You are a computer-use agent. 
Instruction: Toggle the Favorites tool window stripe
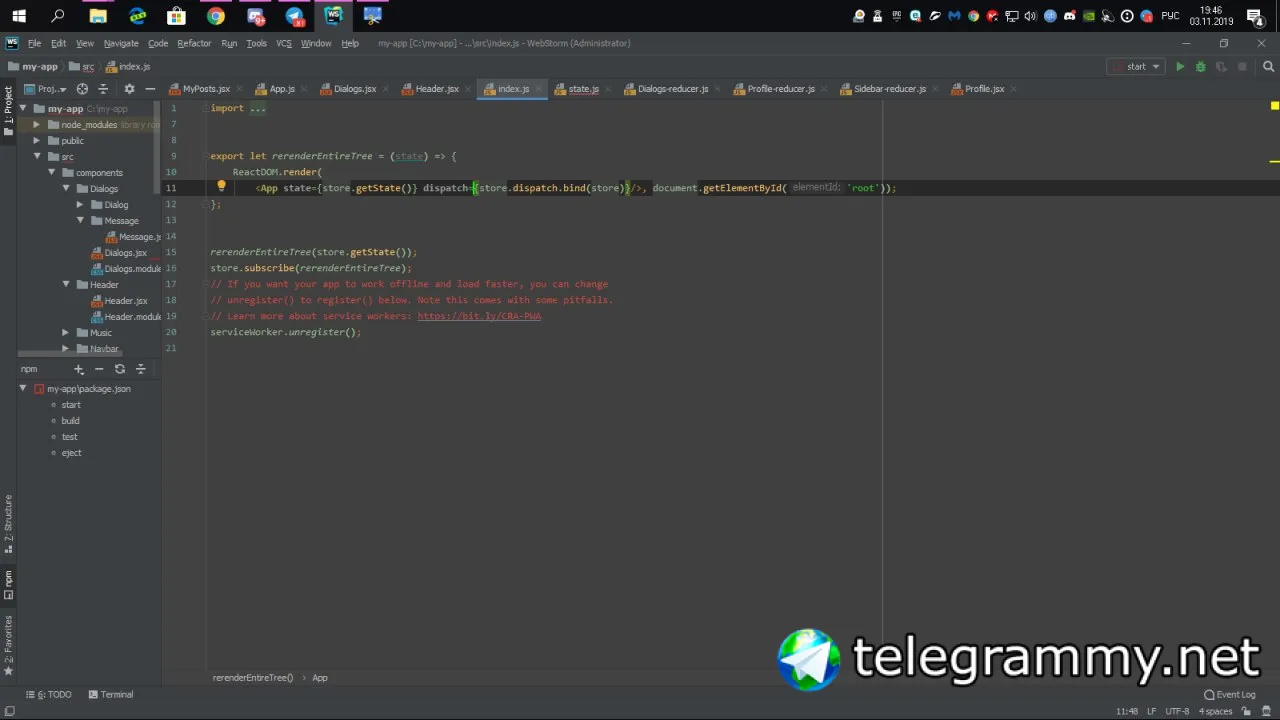click(x=8, y=645)
